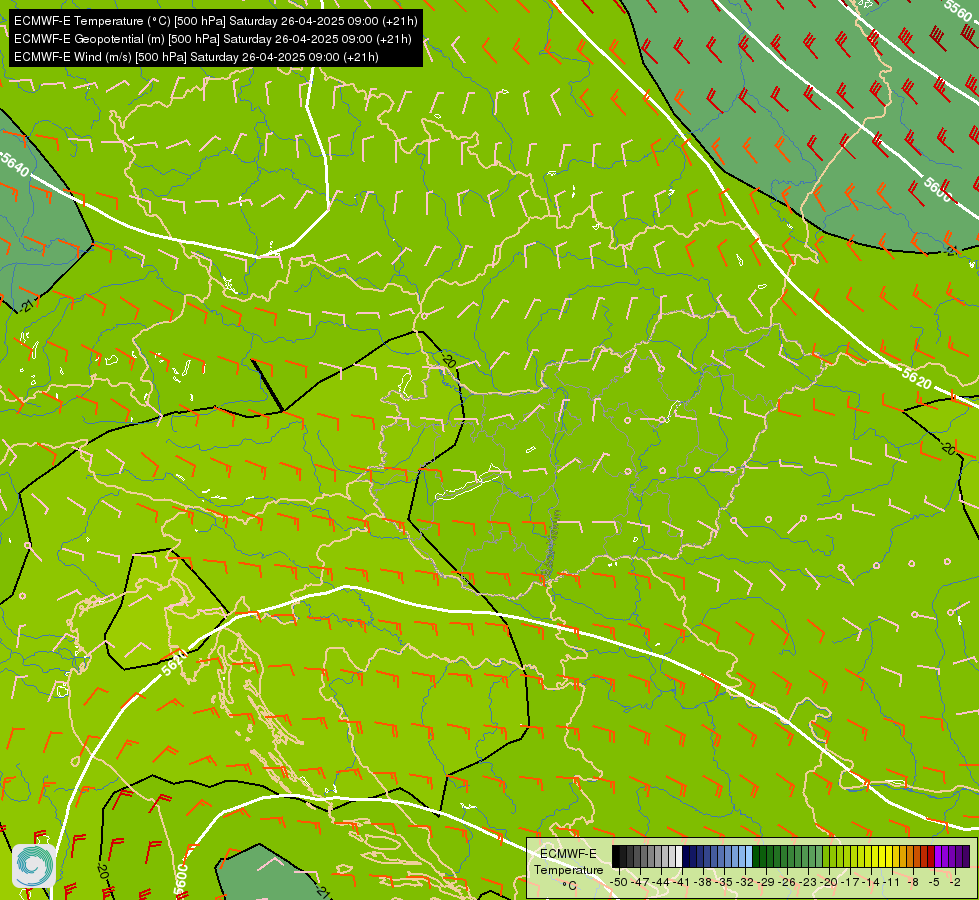The height and width of the screenshot is (900, 979).
Task: Click the -35 legend tick label
Action: pyautogui.click(x=724, y=882)
